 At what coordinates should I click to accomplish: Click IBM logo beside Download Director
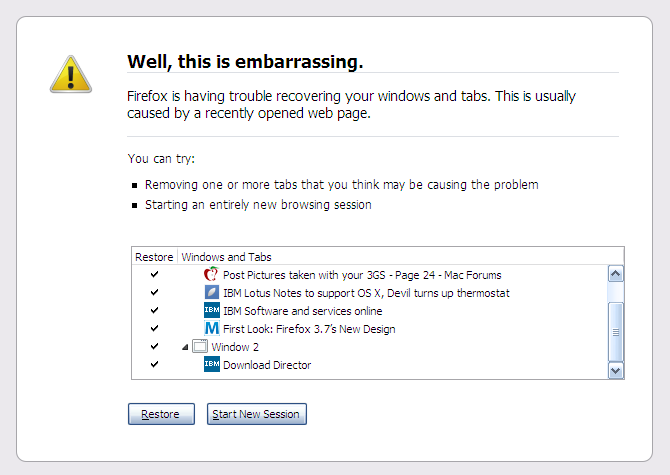(212, 364)
